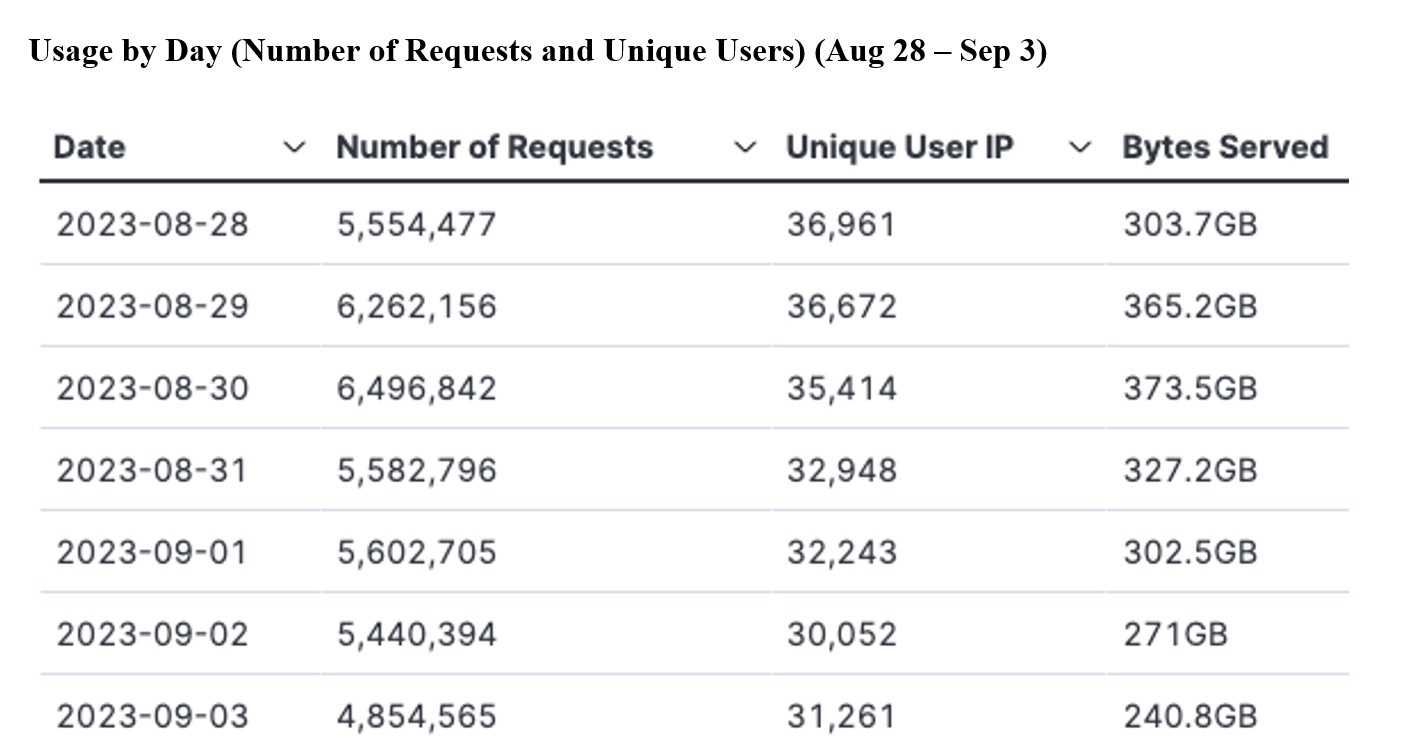The height and width of the screenshot is (749, 1416).
Task: Select the 6,496,842 requests cell
Action: tap(417, 388)
